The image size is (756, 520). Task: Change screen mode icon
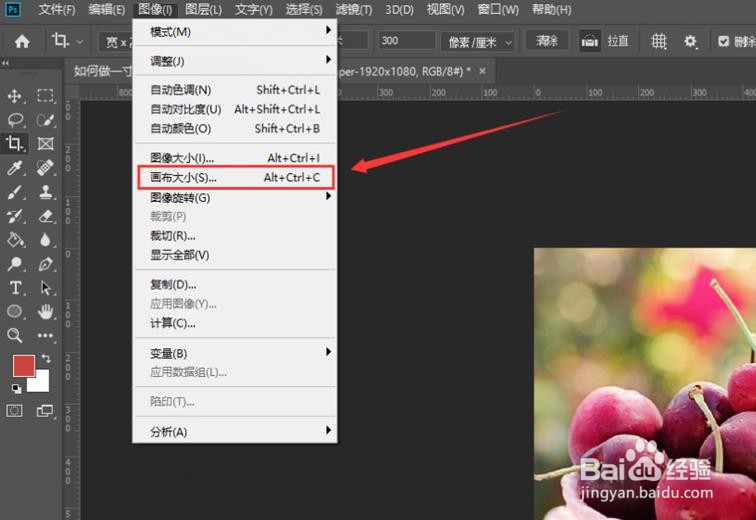coord(45,411)
